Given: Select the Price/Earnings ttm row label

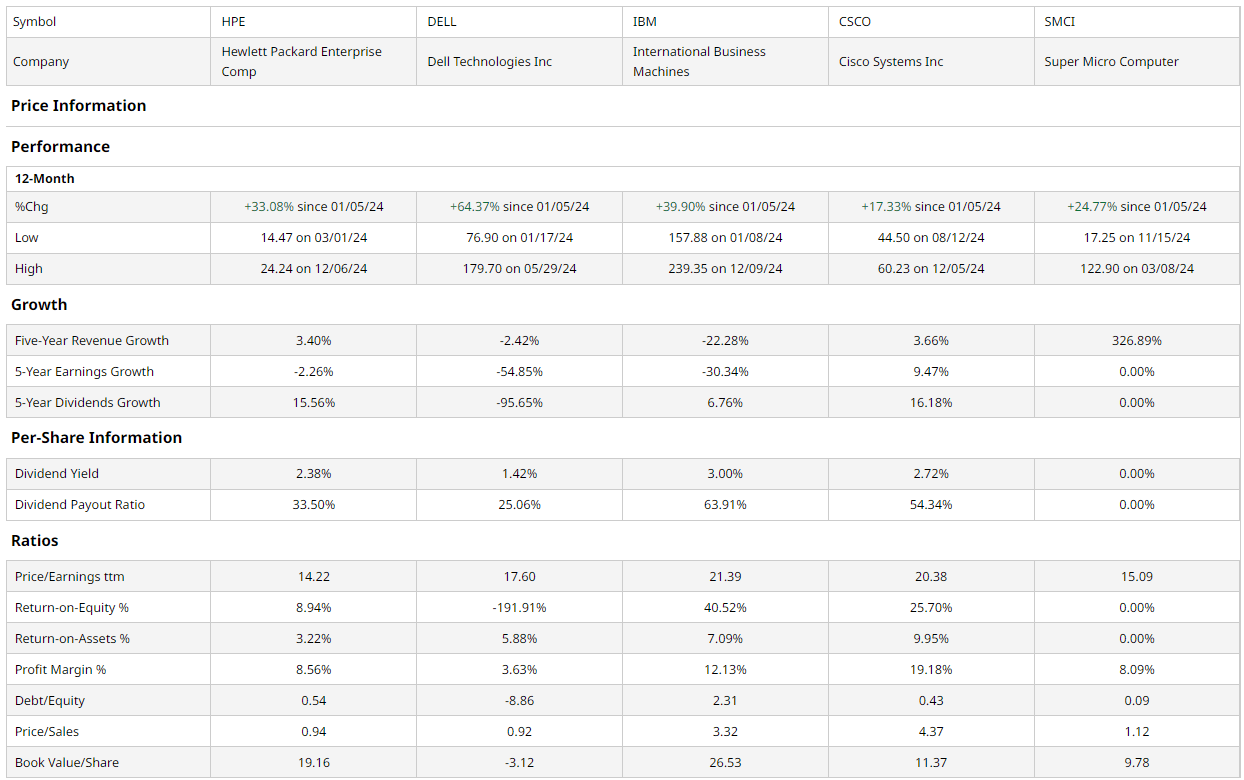Looking at the screenshot, I should point(70,577).
